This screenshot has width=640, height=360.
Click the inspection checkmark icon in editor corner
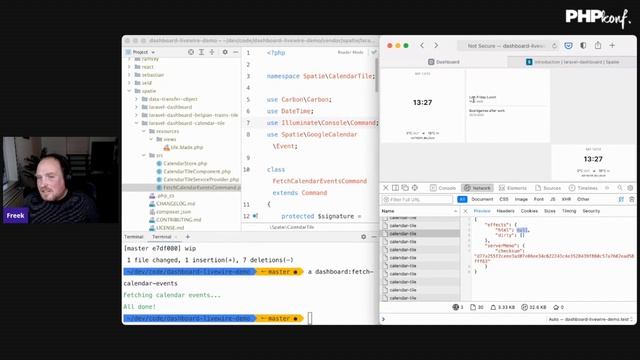(373, 52)
